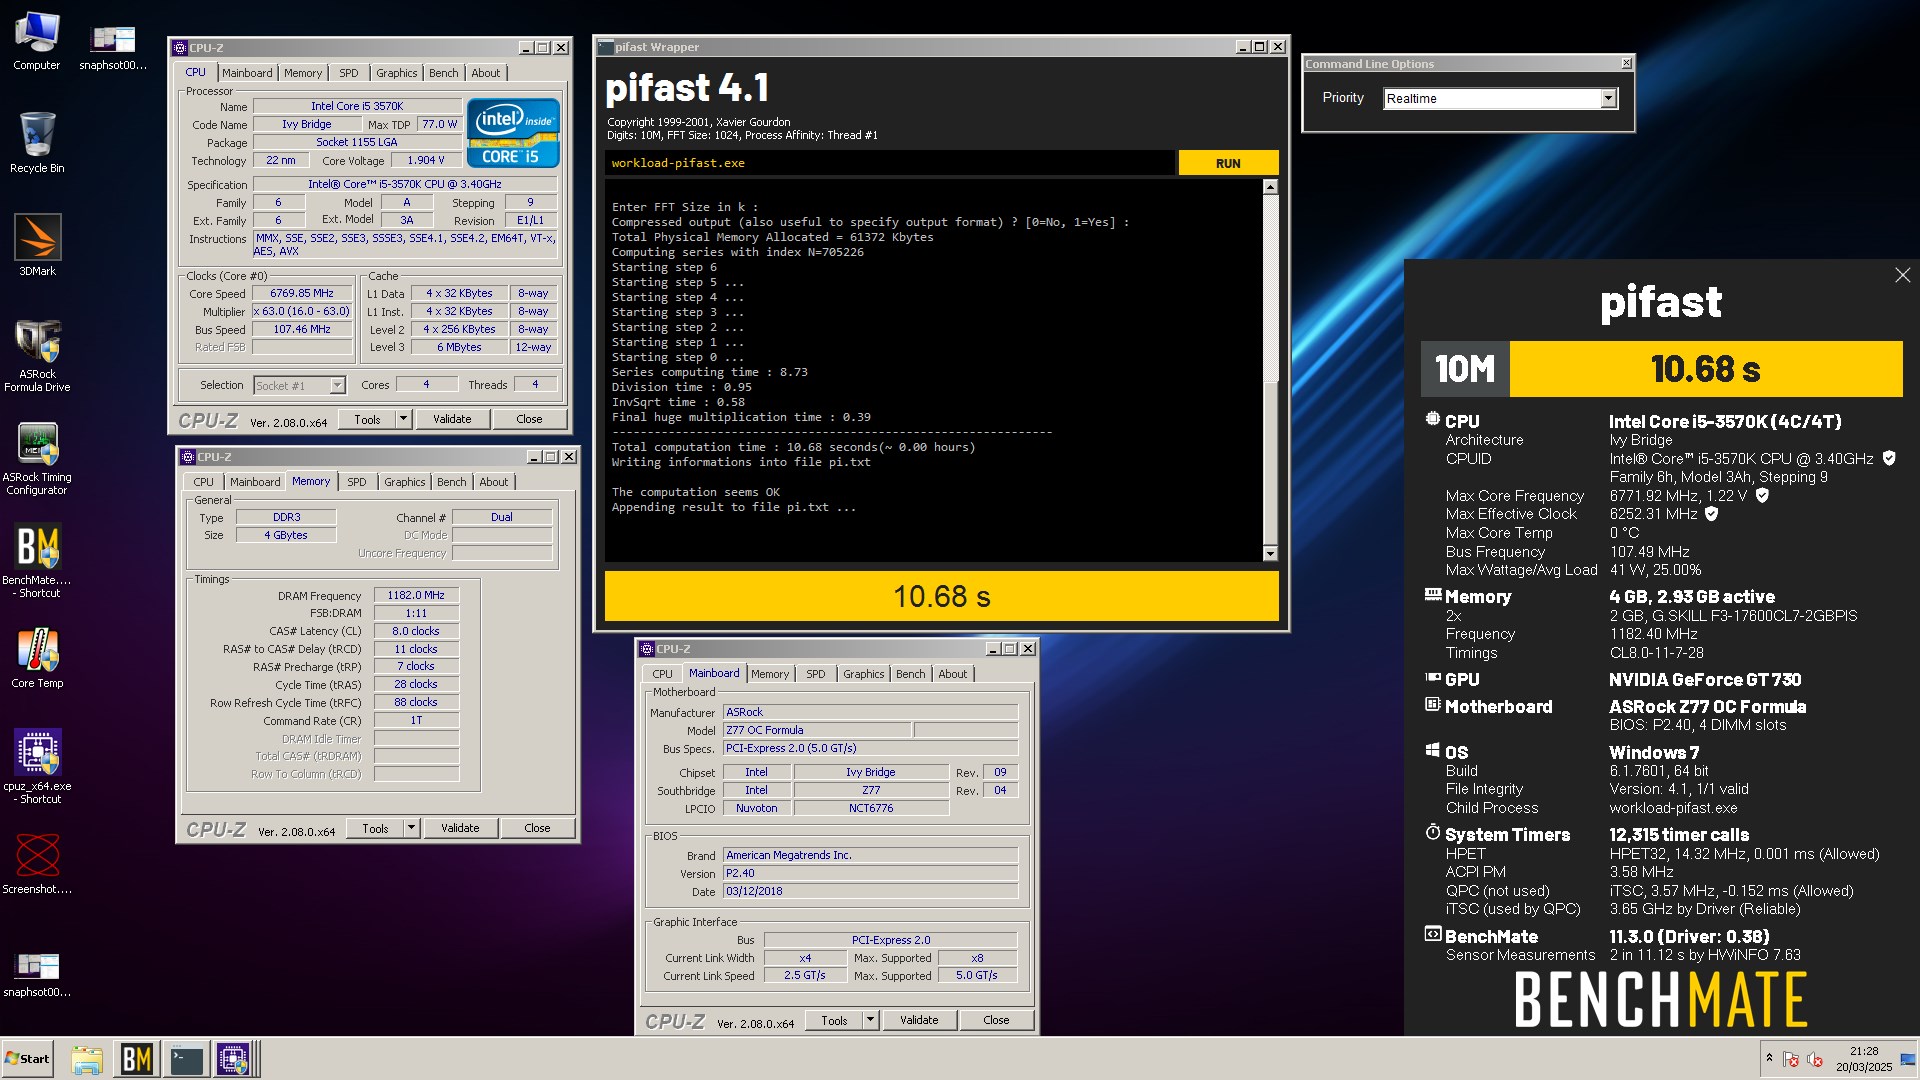Screen dimensions: 1920x1080
Task: Click the yellow RUN button
Action: click(1228, 163)
